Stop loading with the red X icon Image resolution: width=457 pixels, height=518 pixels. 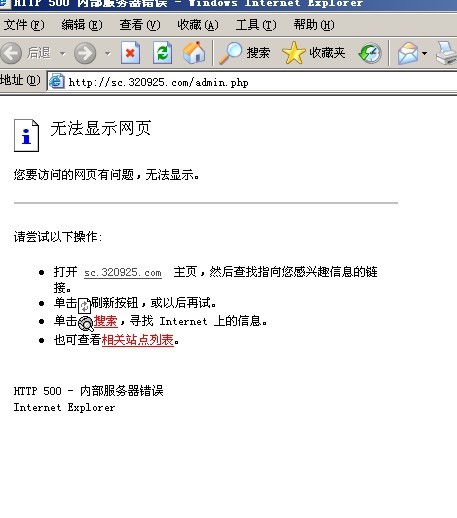[x=130, y=53]
